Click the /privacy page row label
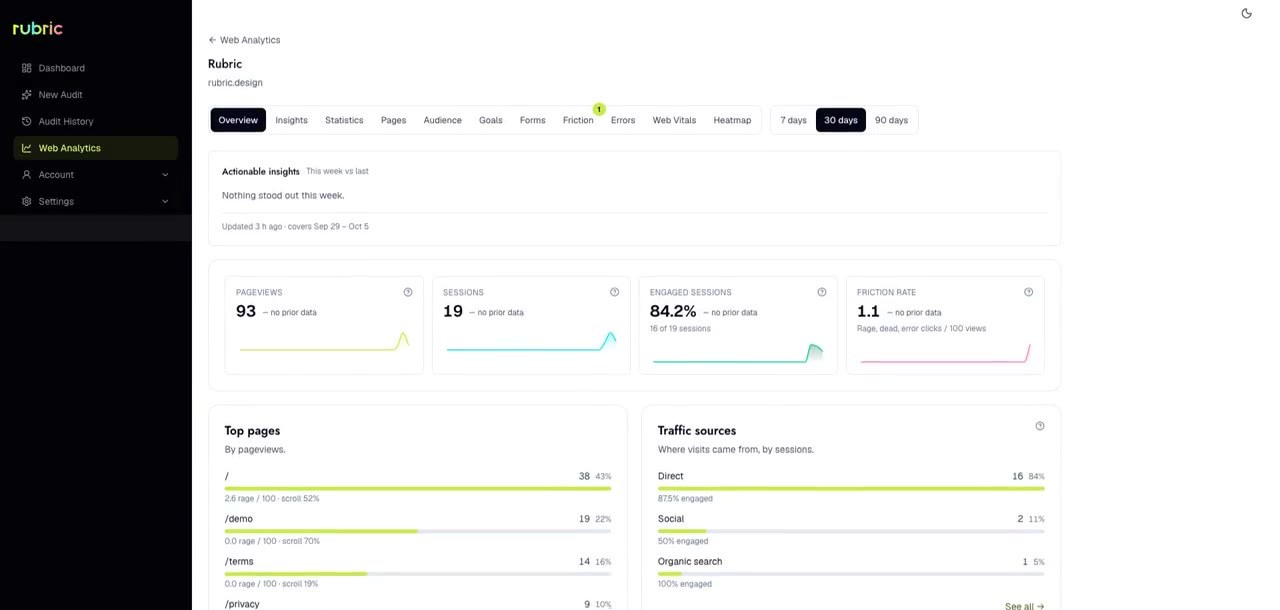Viewport: 1280px width, 610px height. click(x=242, y=604)
